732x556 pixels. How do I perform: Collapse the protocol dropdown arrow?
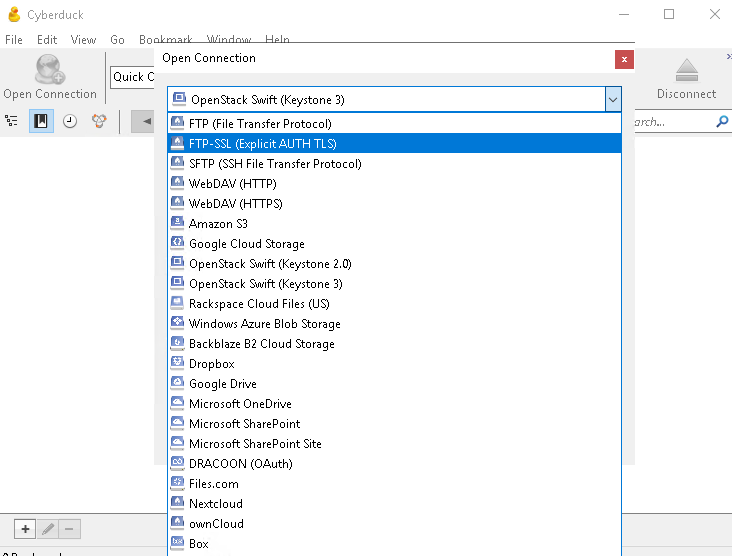[x=613, y=99]
